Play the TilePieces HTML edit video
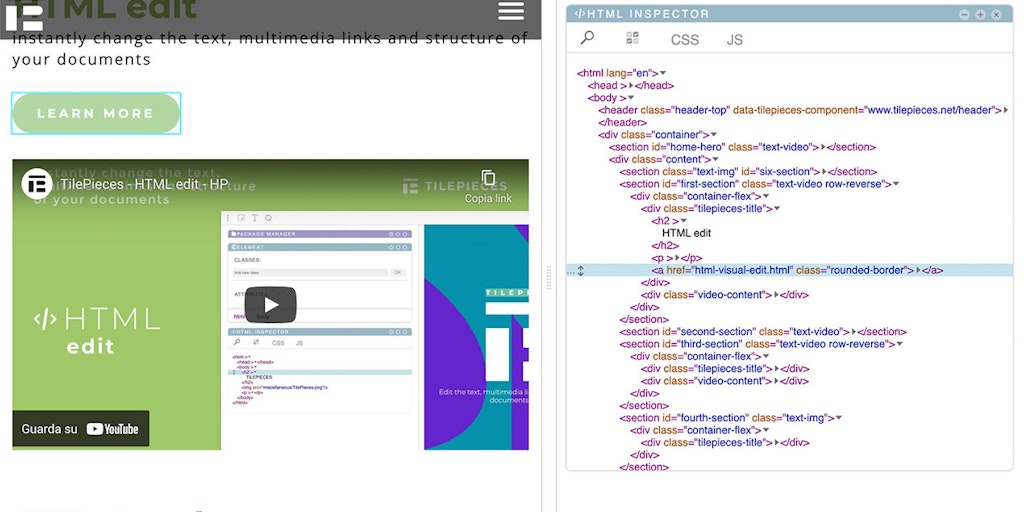 point(270,304)
